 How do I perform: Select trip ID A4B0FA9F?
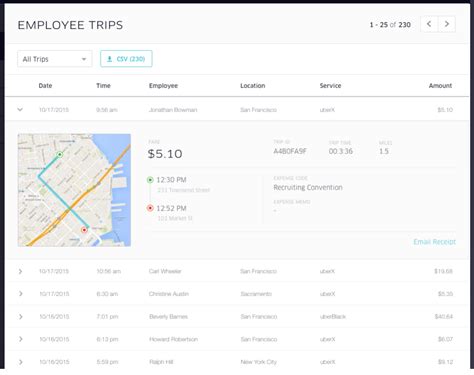click(x=290, y=151)
